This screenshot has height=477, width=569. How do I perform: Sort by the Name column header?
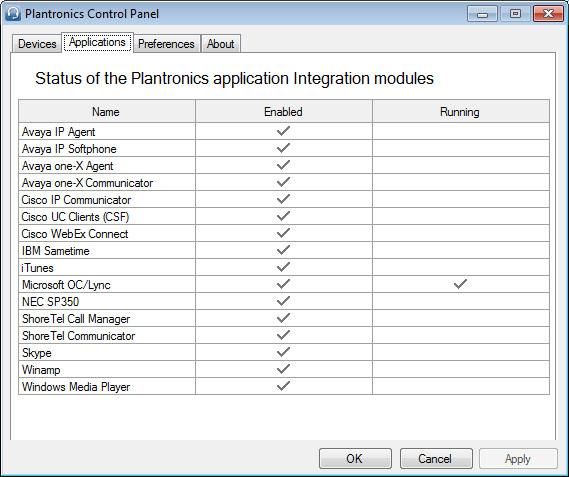107,111
